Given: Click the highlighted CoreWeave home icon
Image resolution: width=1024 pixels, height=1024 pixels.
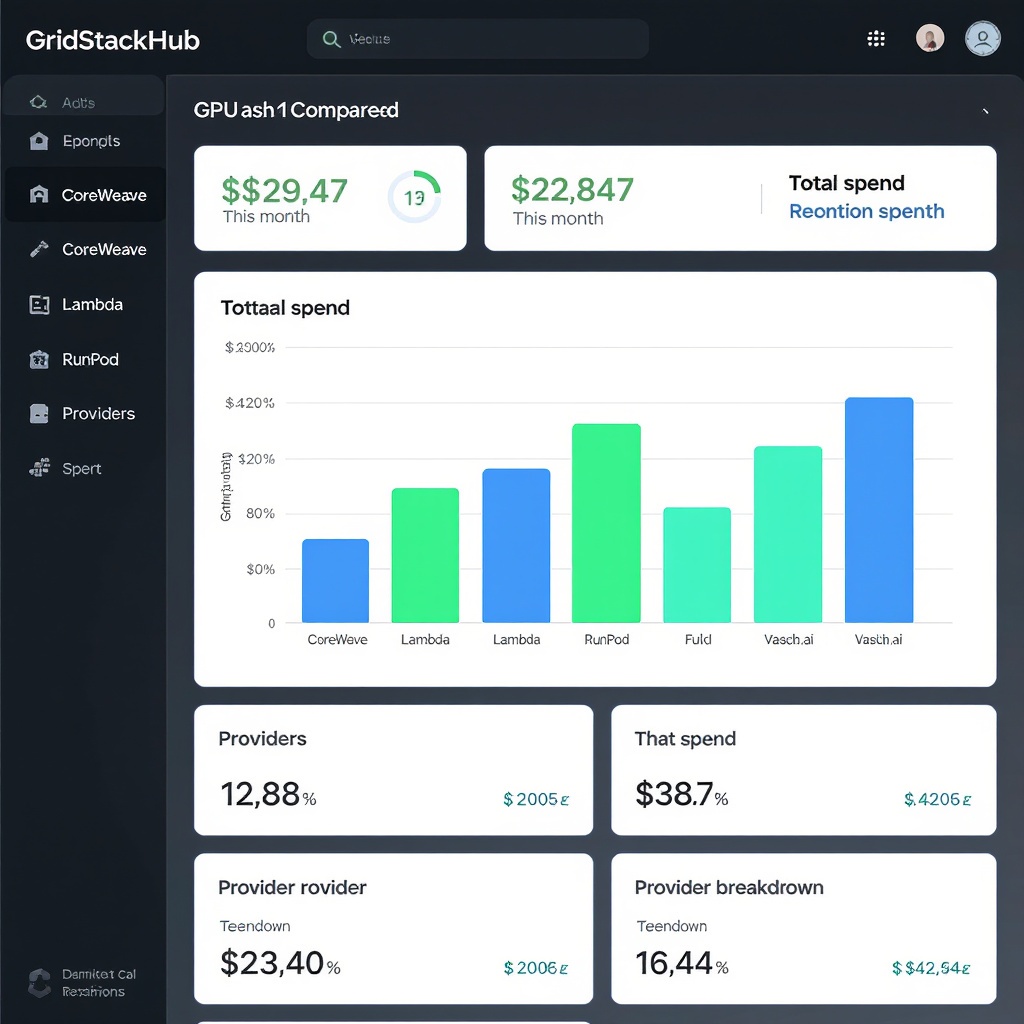Looking at the screenshot, I should coord(39,194).
